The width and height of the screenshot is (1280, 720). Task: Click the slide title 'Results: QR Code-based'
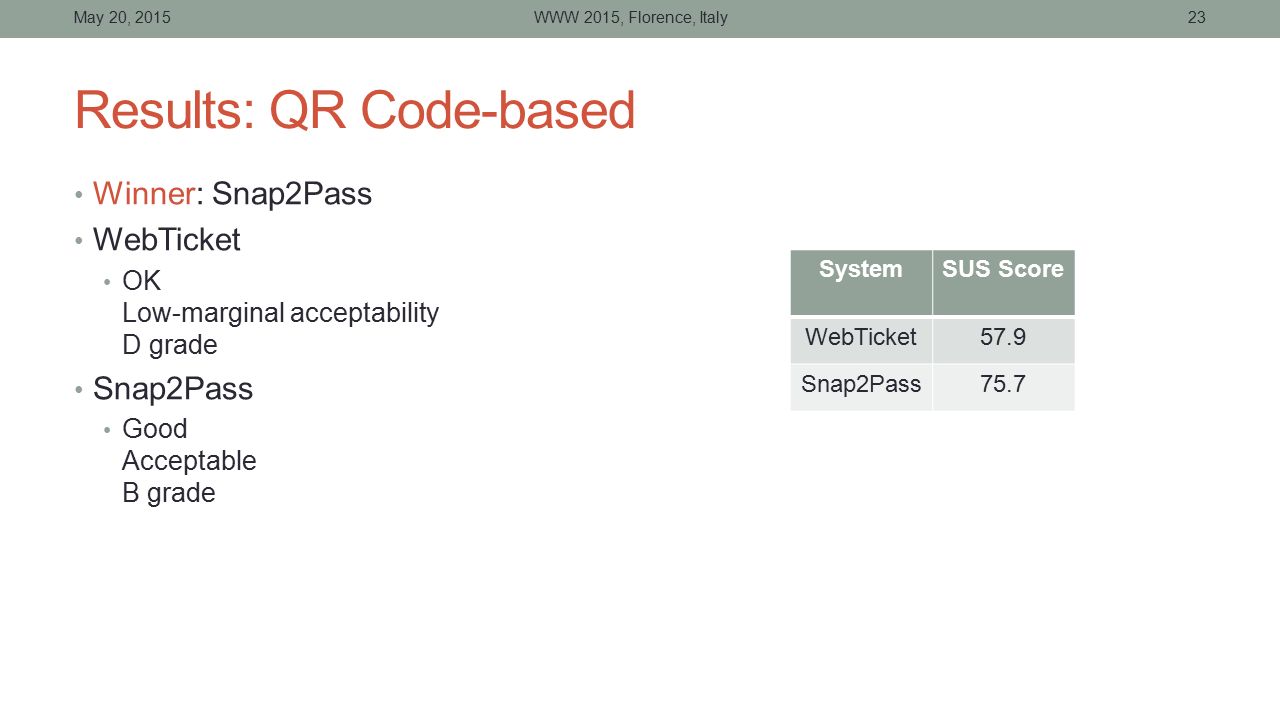(355, 110)
